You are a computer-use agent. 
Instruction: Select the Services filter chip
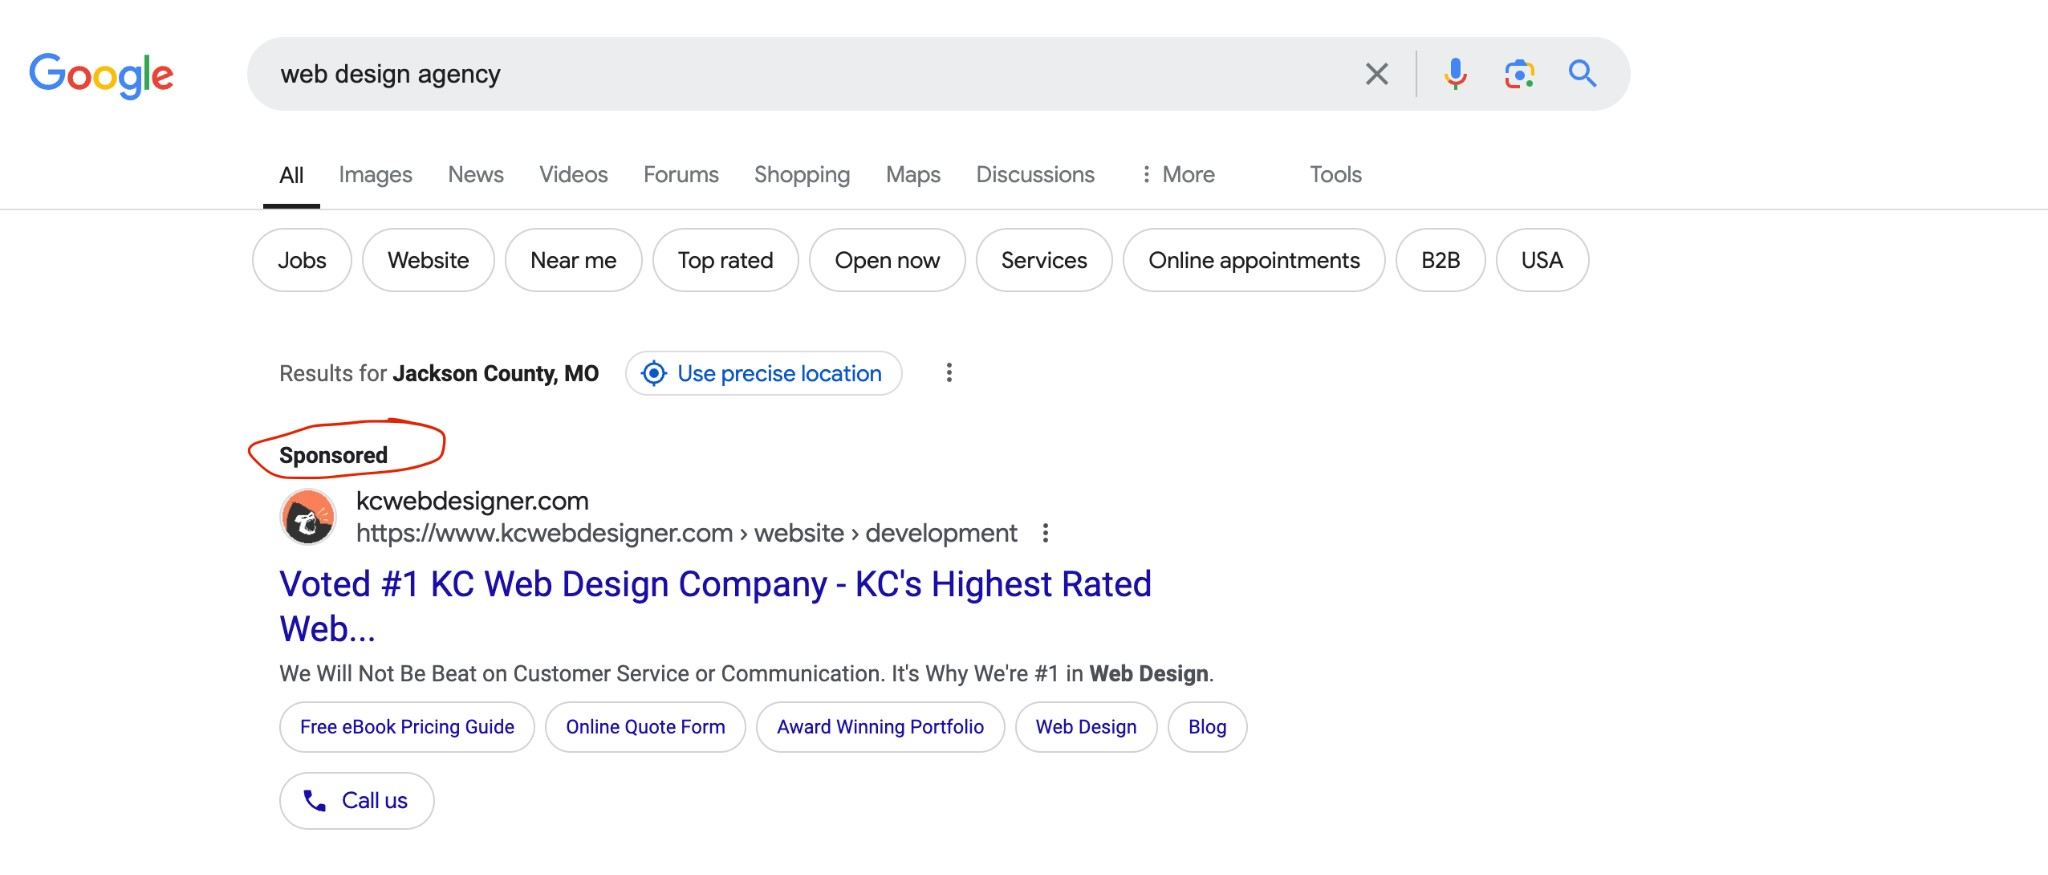tap(1044, 260)
